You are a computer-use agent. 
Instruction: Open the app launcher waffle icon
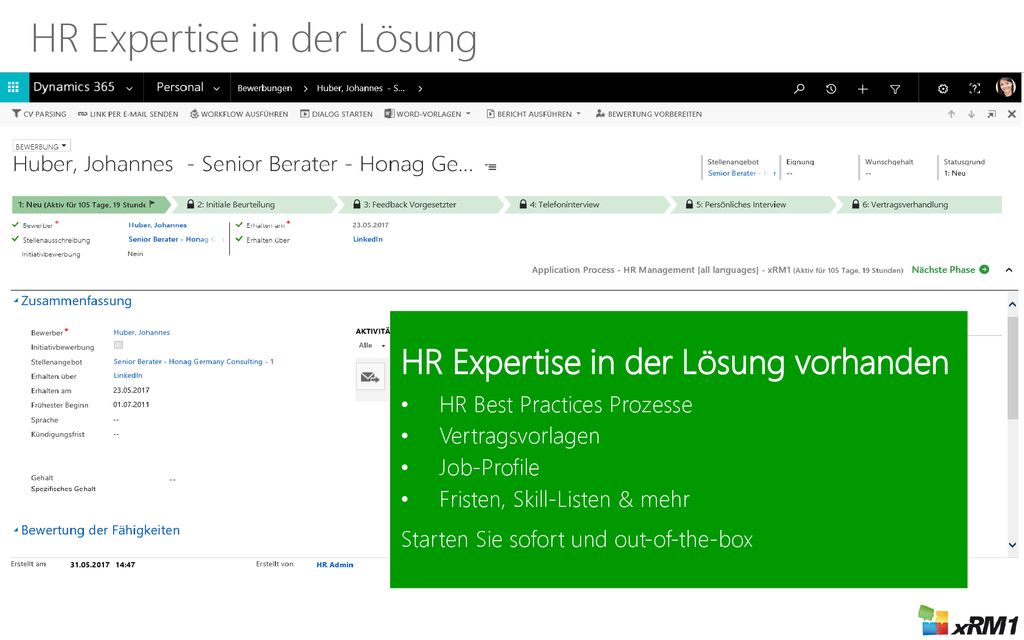13,88
